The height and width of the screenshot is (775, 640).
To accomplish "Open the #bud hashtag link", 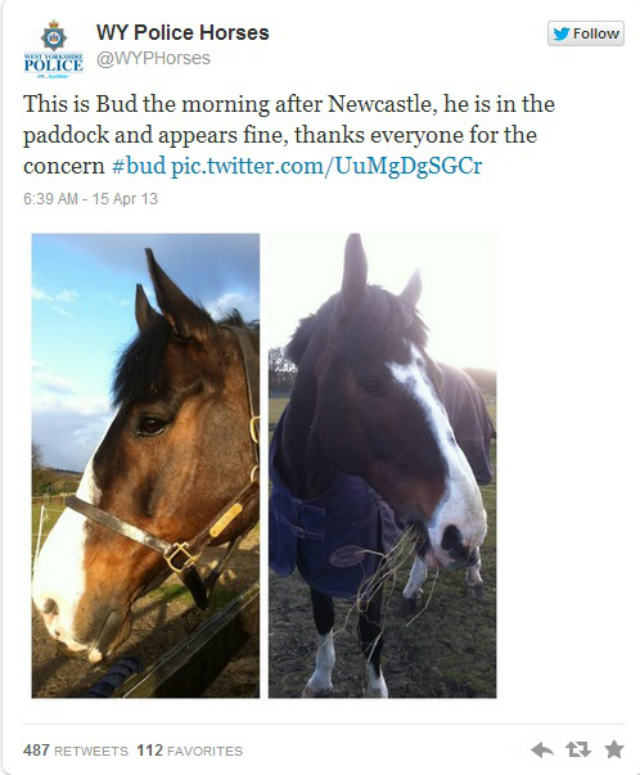I will click(138, 165).
